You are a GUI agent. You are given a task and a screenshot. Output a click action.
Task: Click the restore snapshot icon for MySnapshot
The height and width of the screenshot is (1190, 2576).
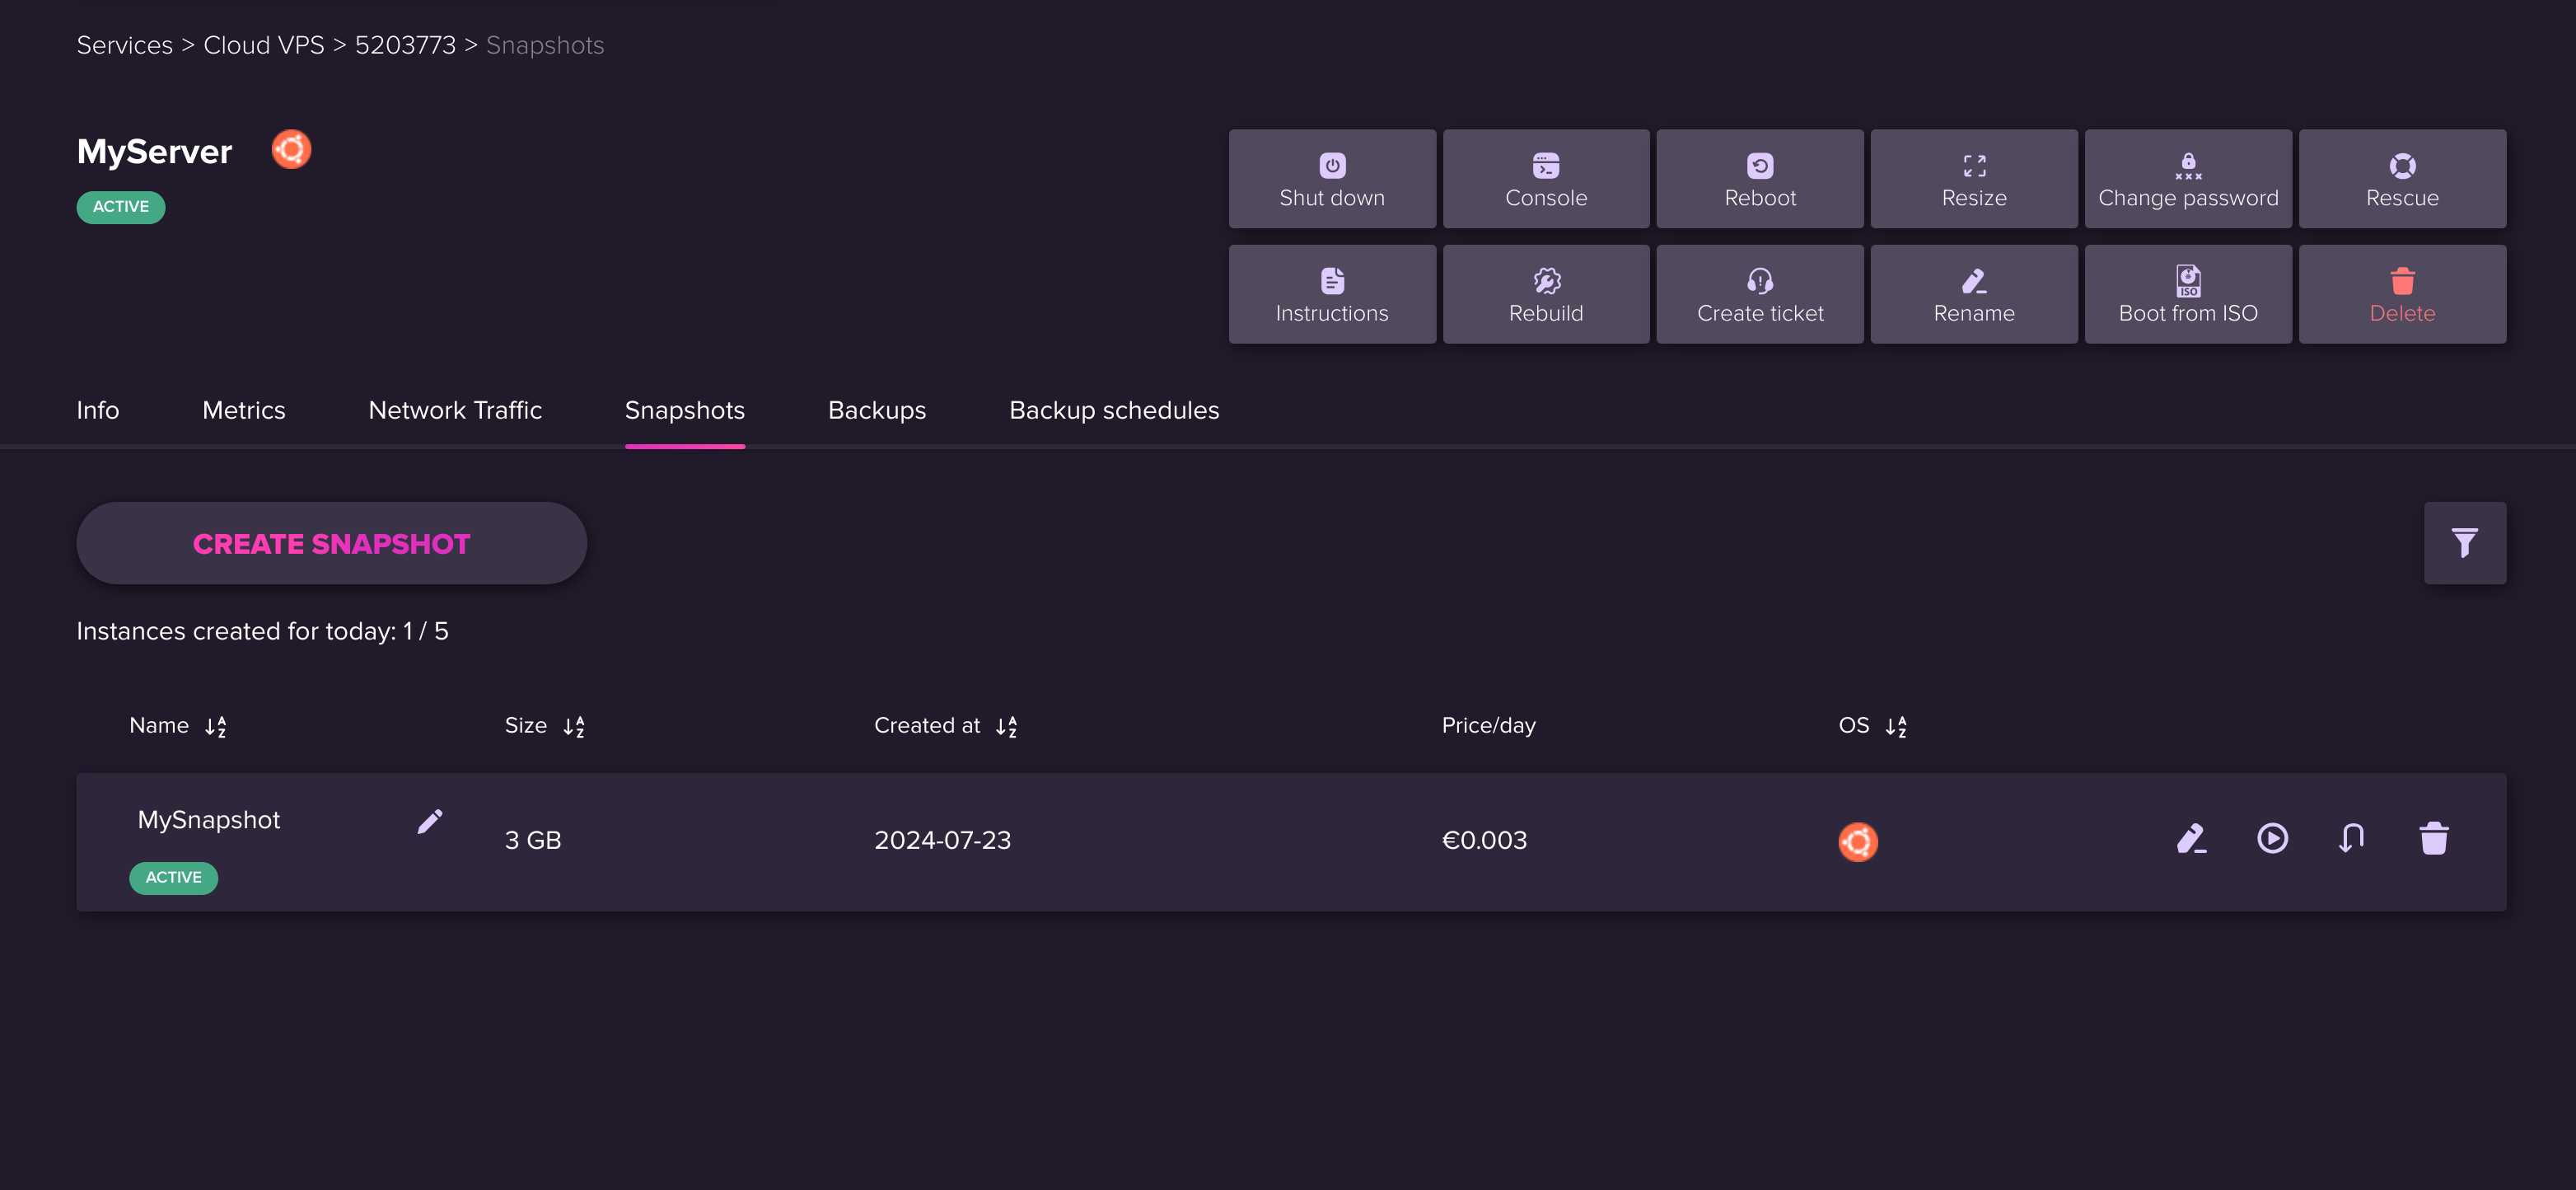[2351, 841]
